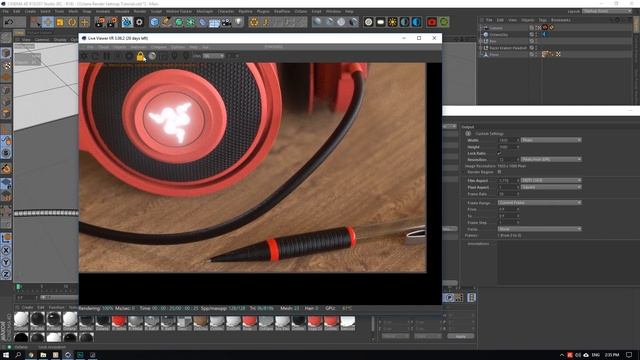Viewport: 640px width, 360px height.
Task: Open the Render menu in main menu bar
Action: coord(140,11)
